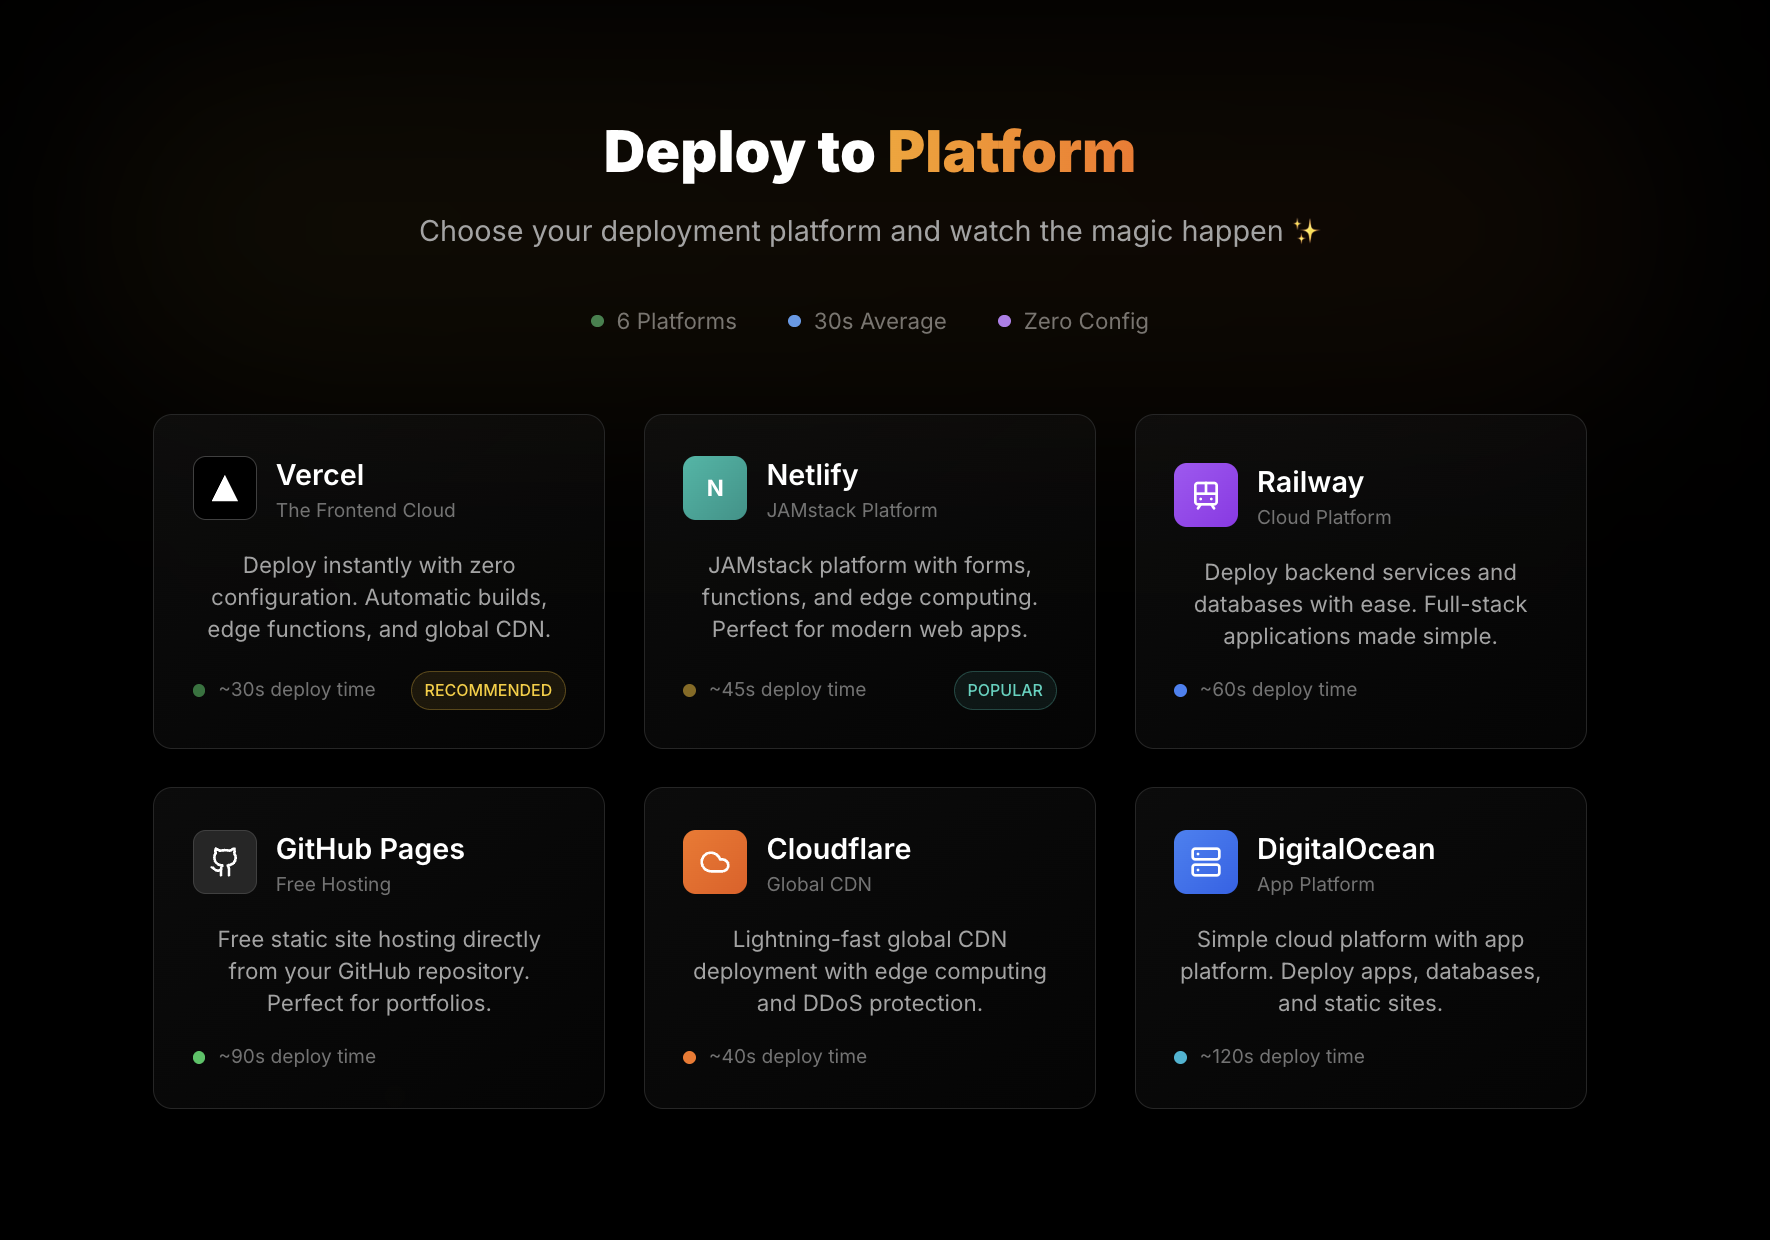Click the '30s Average' stat label
This screenshot has width=1770, height=1240.
click(x=880, y=321)
